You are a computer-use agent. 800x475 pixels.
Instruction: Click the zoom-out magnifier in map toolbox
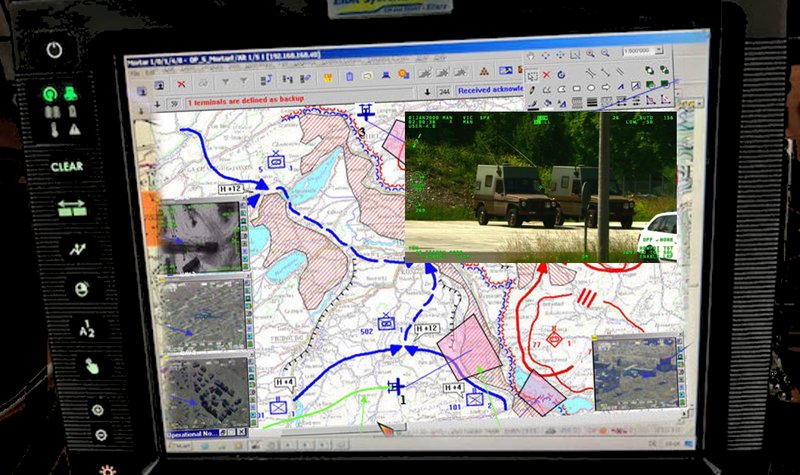click(605, 53)
